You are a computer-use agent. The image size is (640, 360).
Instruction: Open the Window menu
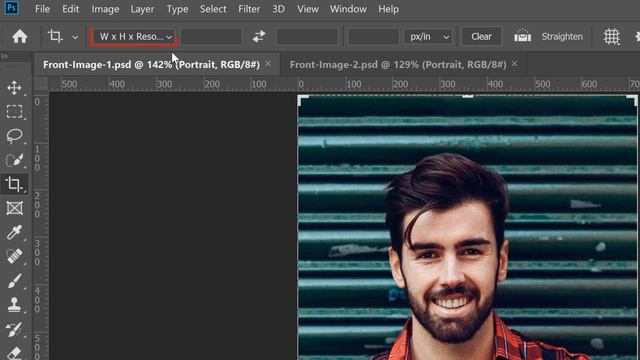click(348, 9)
